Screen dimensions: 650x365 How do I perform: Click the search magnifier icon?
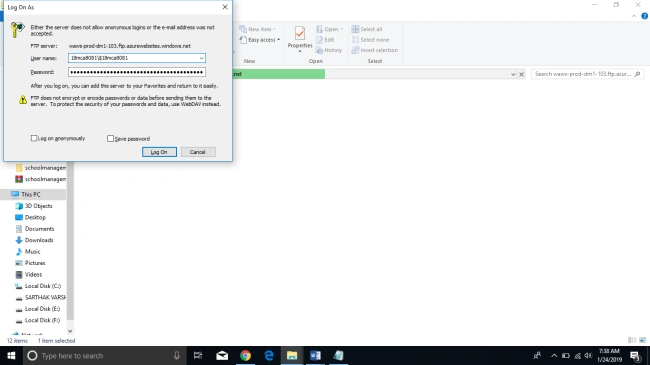coord(638,74)
